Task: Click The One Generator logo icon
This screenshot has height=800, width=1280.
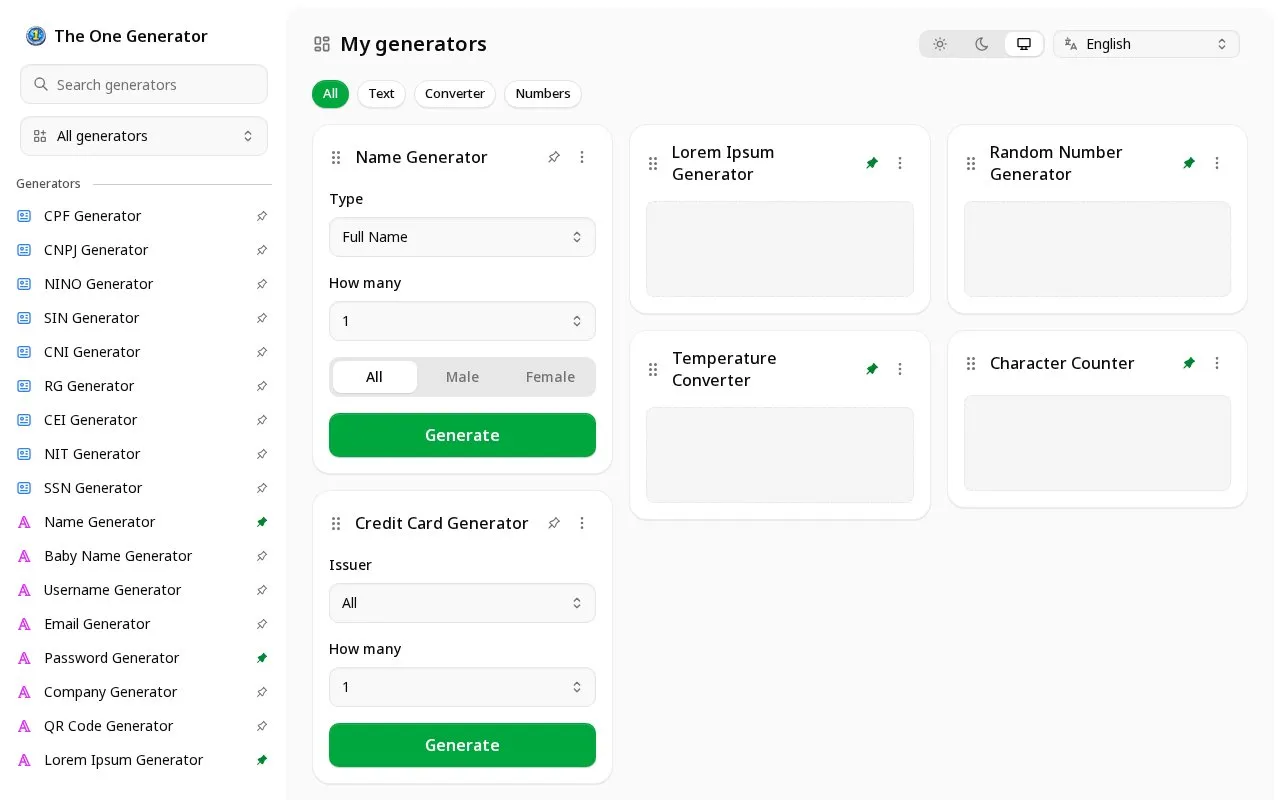Action: (x=36, y=36)
